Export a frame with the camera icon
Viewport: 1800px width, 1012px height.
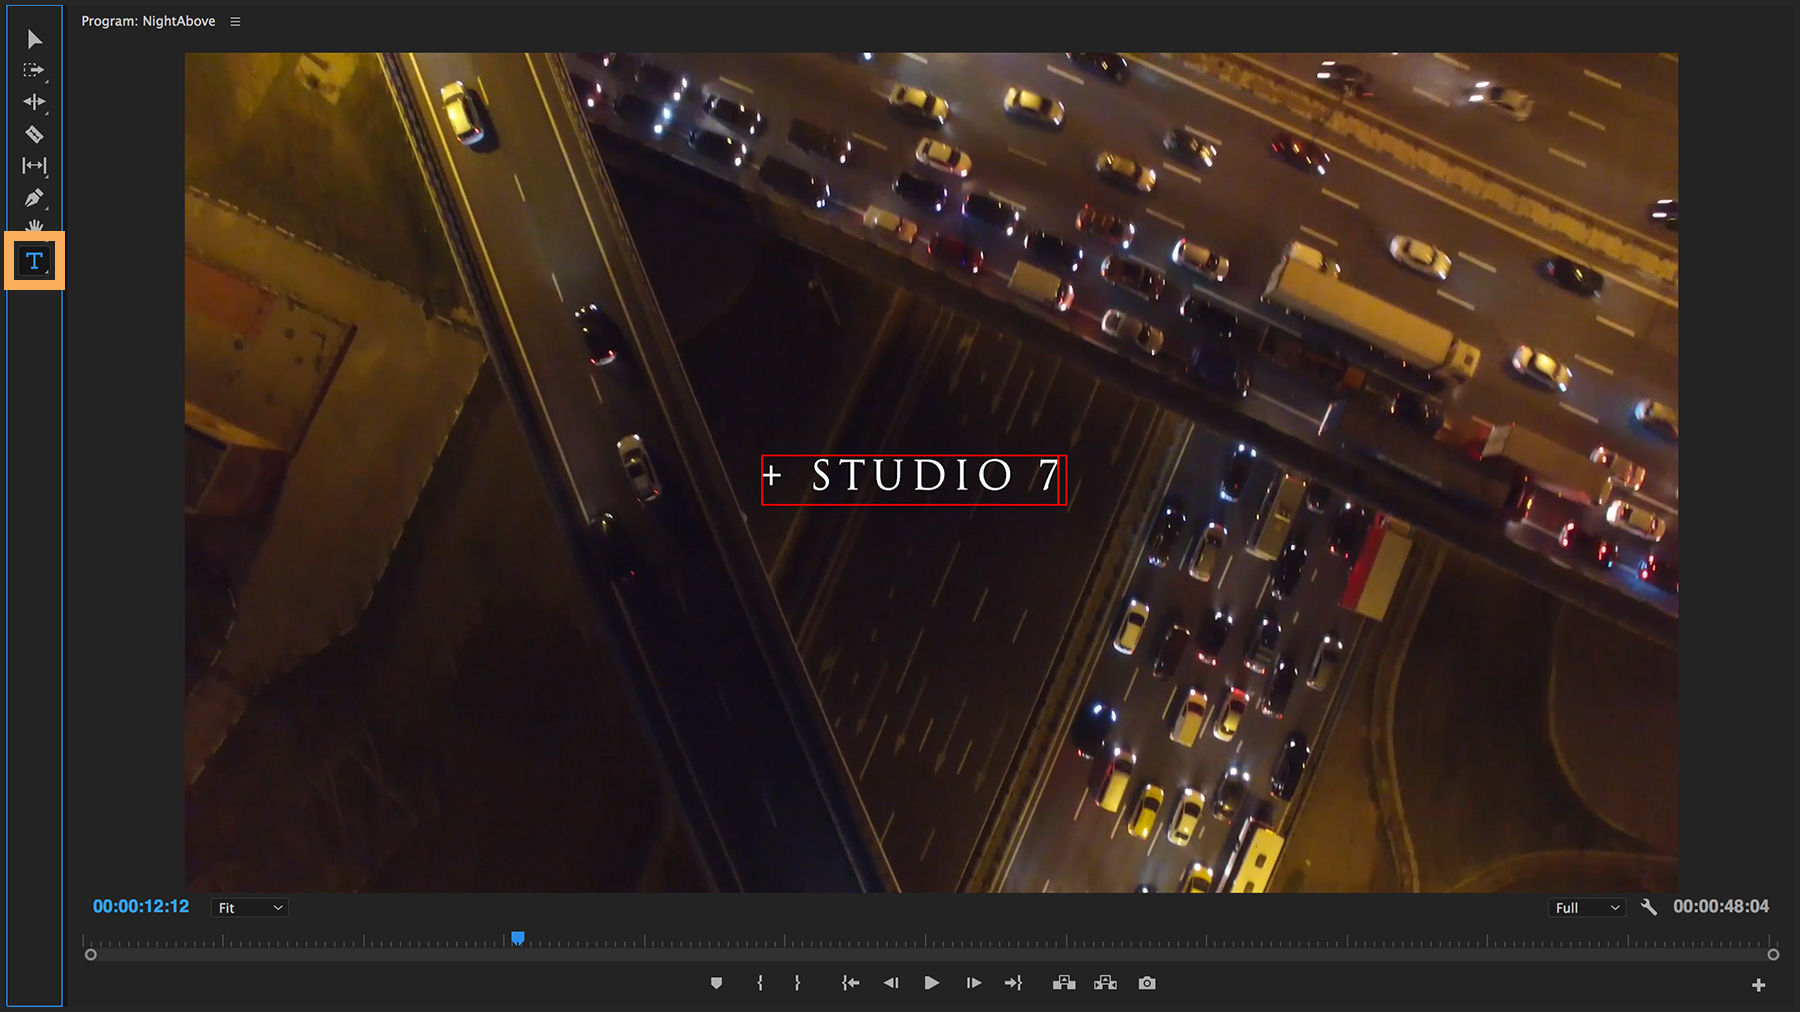coord(1147,983)
